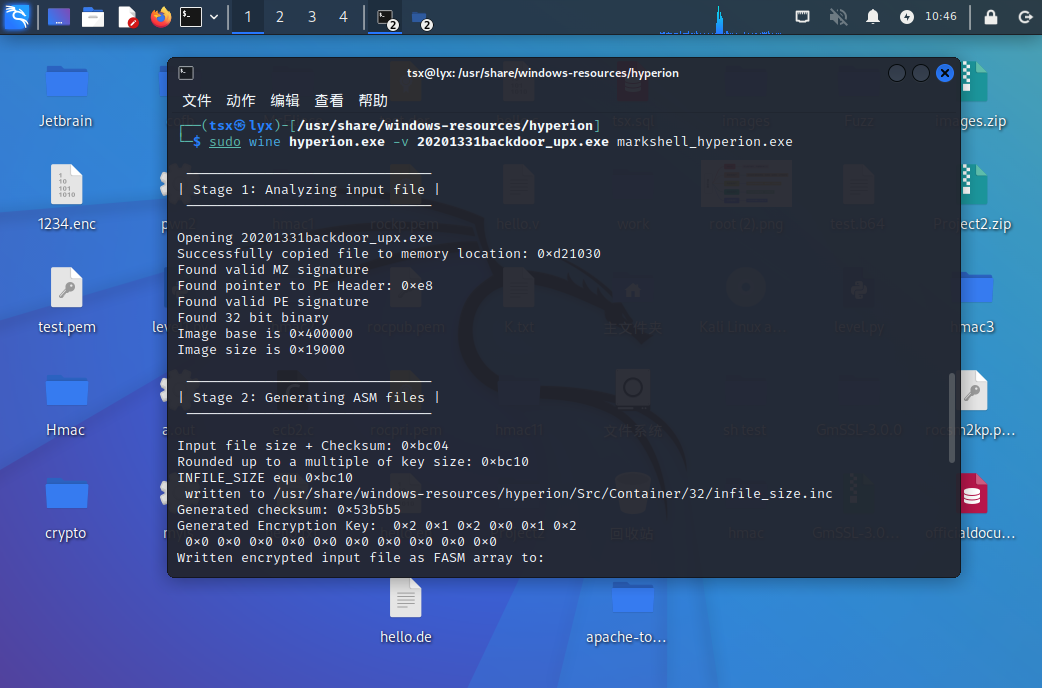The width and height of the screenshot is (1042, 688).
Task: Click 'Opening 20201331backdoor_upx.exe' line
Action: tap(305, 238)
